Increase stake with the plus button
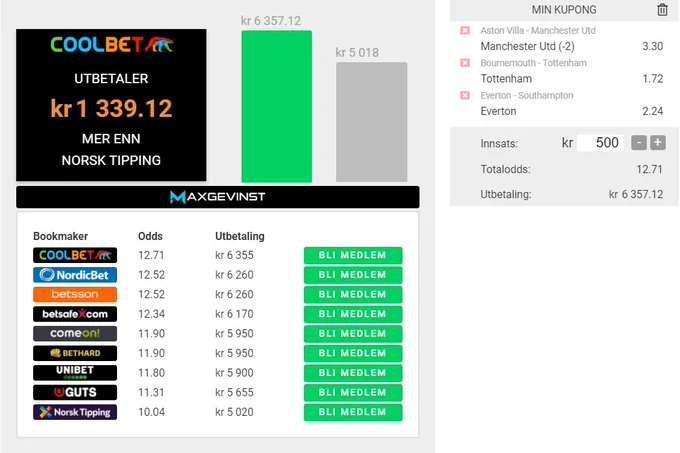680x453 pixels. (658, 143)
